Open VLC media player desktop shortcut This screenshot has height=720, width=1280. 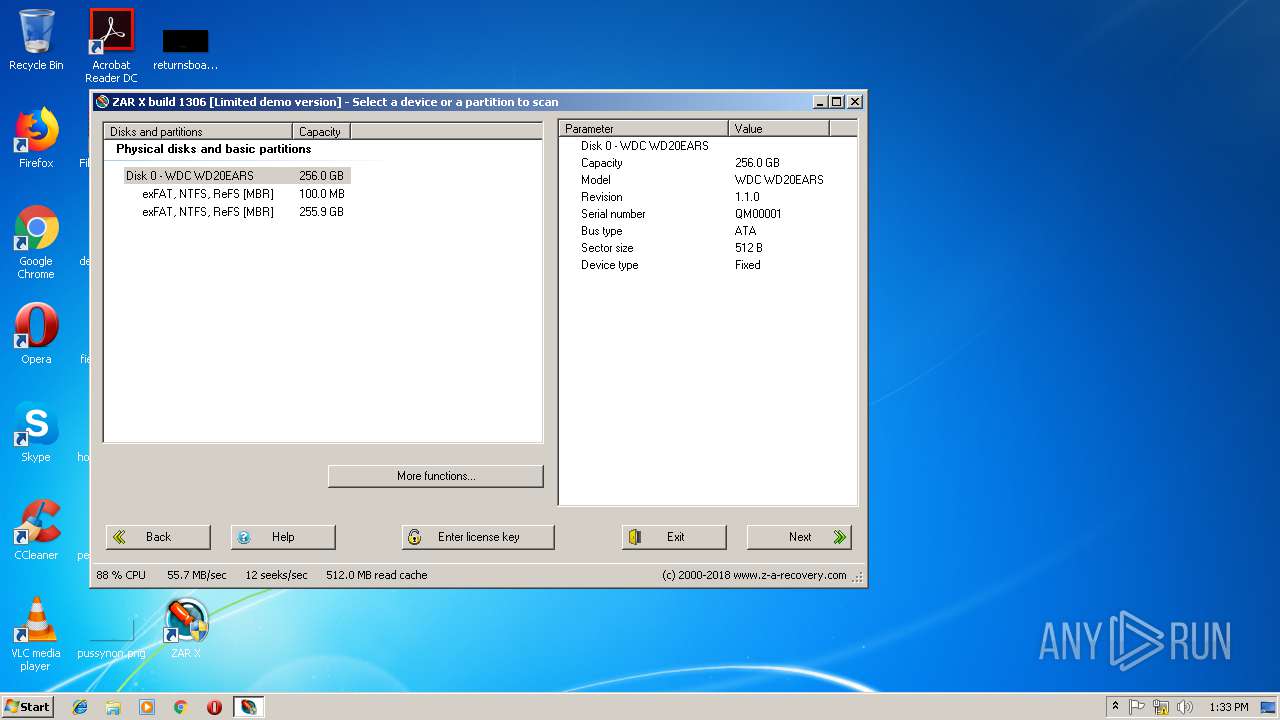pos(36,634)
